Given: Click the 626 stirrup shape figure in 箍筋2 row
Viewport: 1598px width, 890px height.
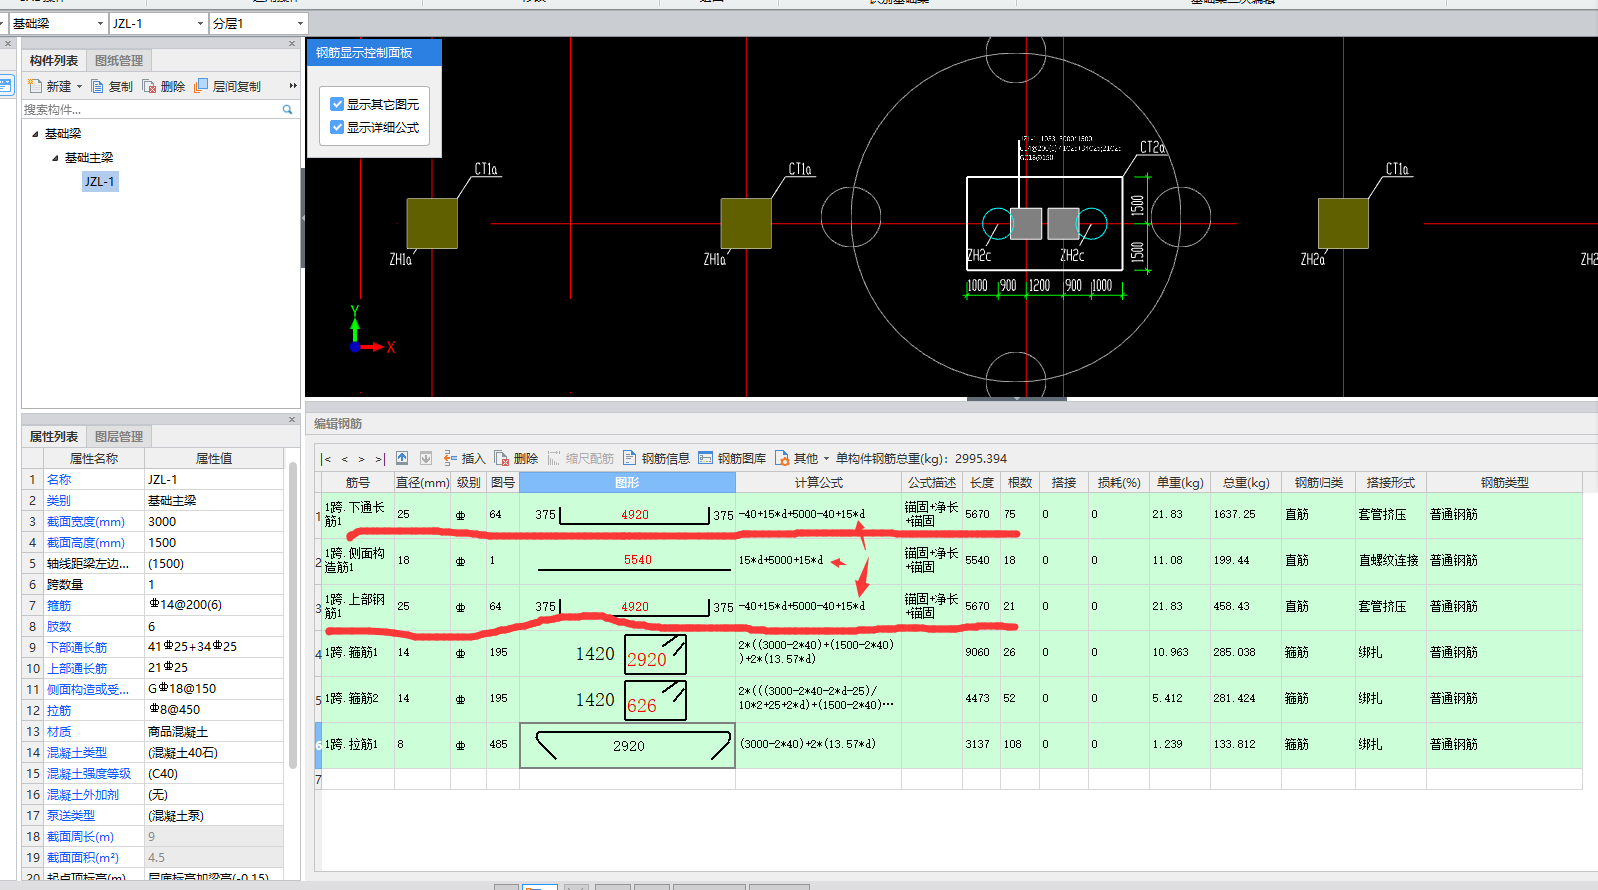Looking at the screenshot, I should point(655,700).
